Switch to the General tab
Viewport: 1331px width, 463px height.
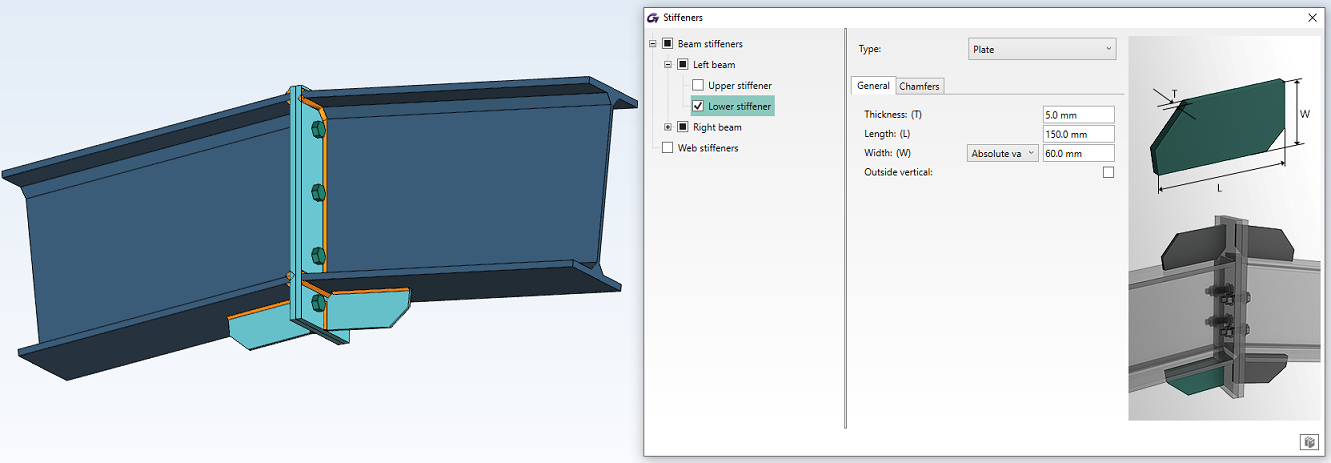click(x=873, y=86)
